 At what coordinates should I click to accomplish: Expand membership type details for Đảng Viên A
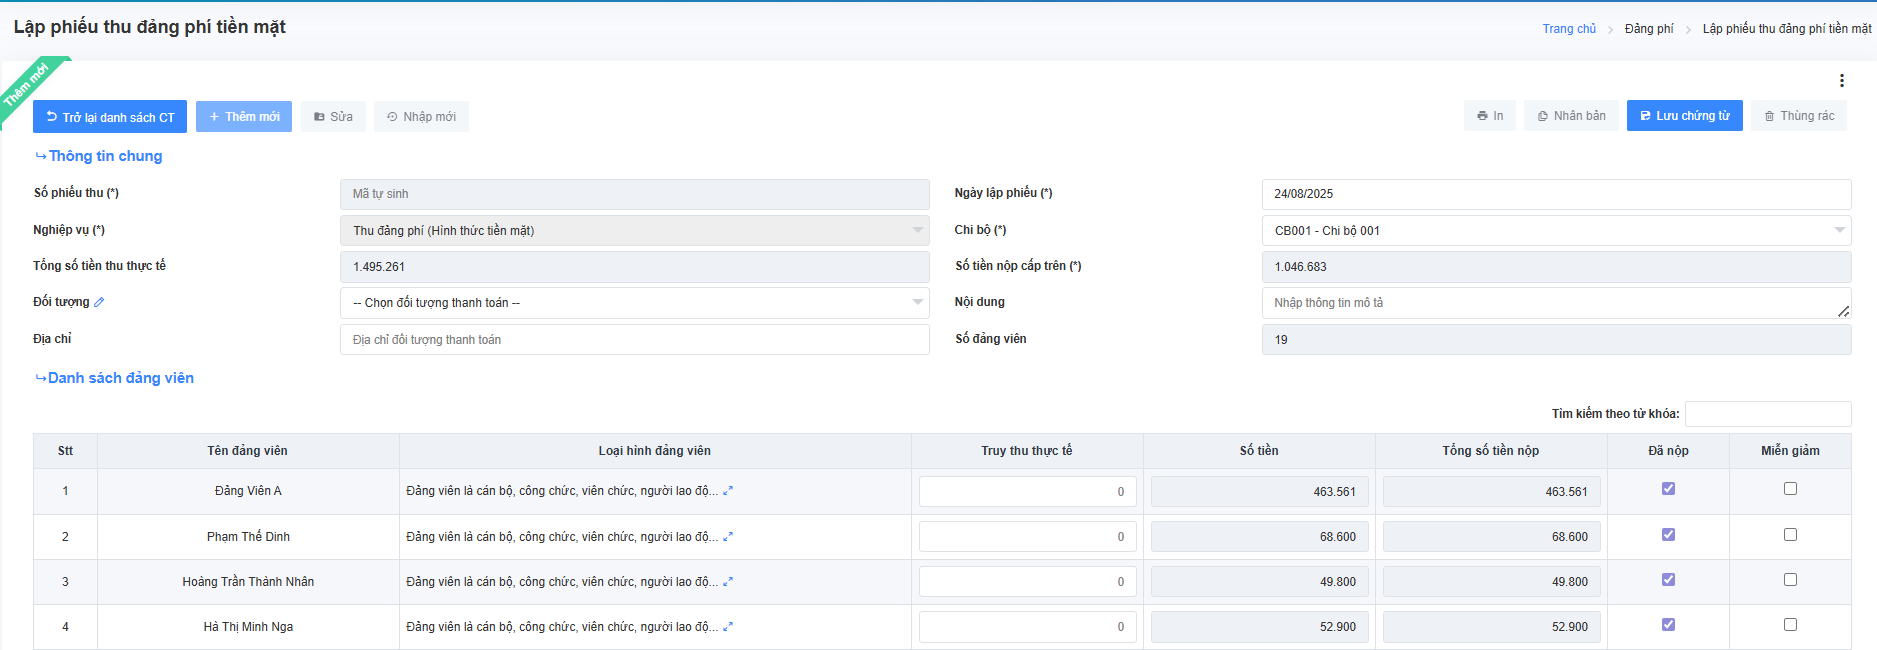(x=728, y=491)
